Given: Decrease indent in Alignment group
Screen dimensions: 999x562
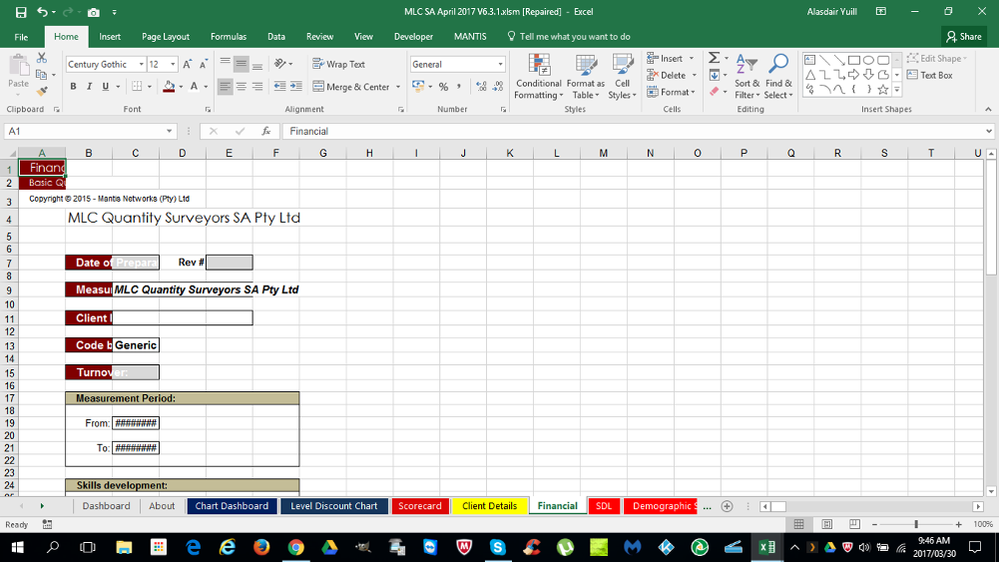Looking at the screenshot, I should pyautogui.click(x=280, y=86).
